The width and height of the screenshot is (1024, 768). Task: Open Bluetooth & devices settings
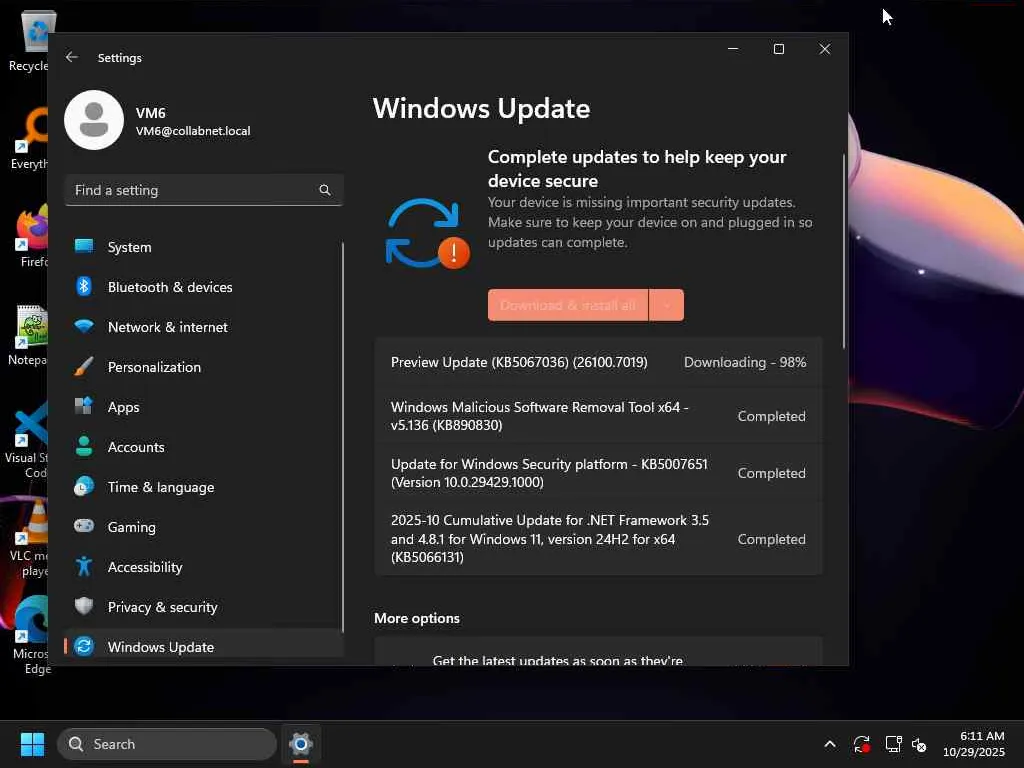(x=204, y=287)
